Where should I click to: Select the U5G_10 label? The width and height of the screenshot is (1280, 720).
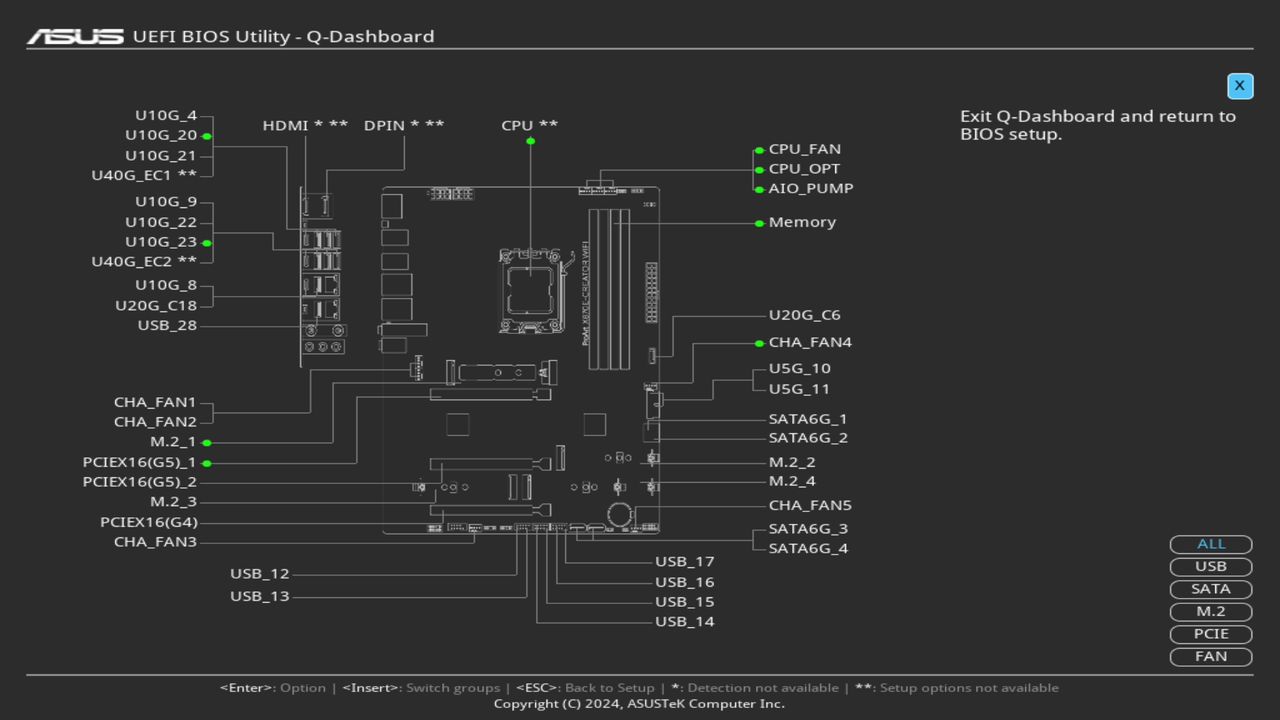[799, 369]
